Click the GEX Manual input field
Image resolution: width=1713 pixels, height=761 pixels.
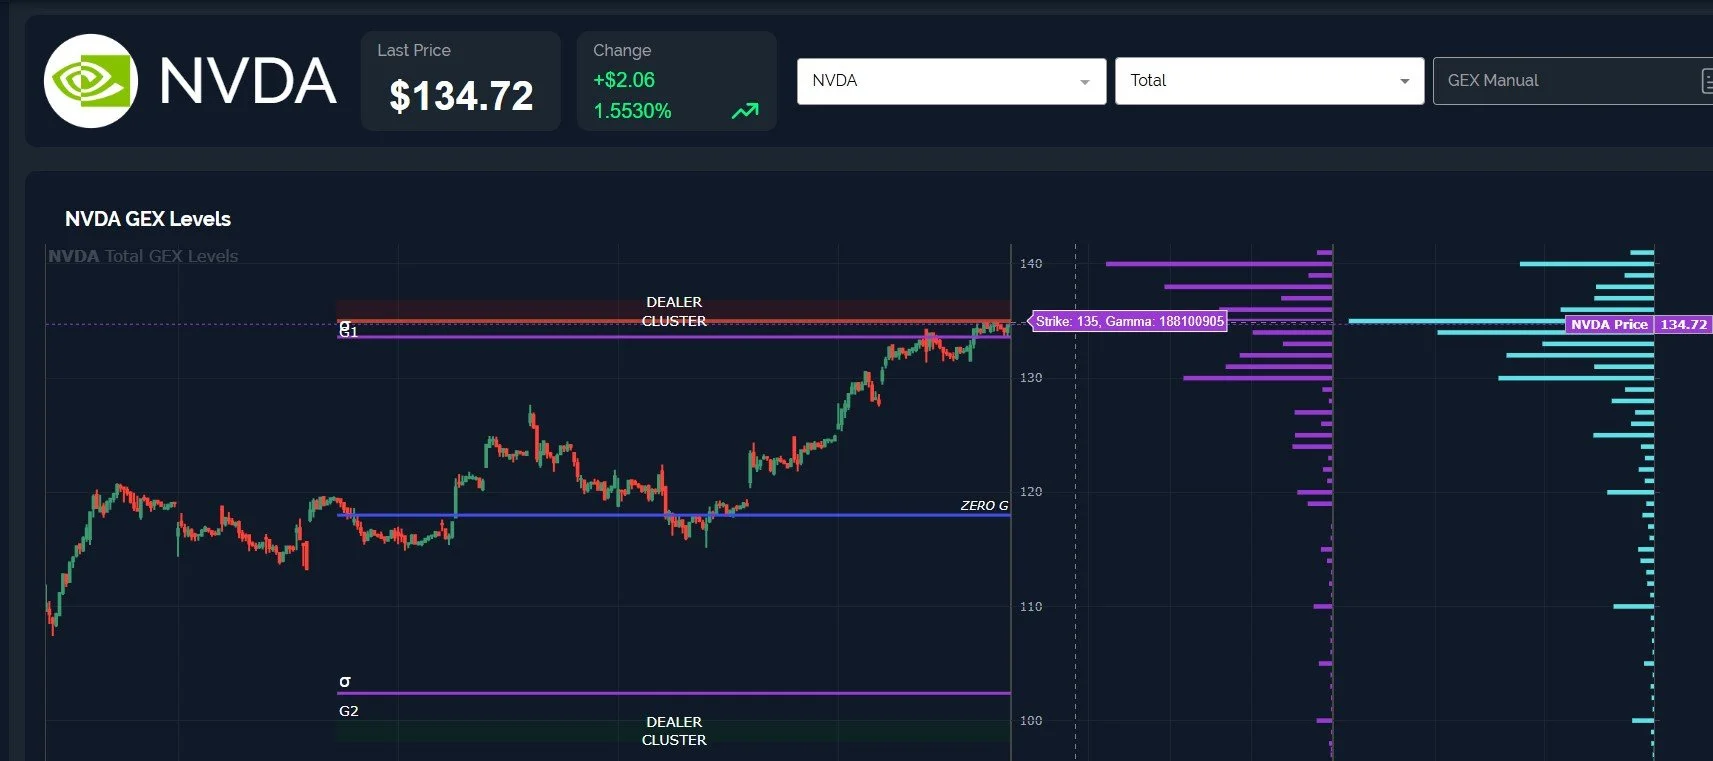(1572, 81)
